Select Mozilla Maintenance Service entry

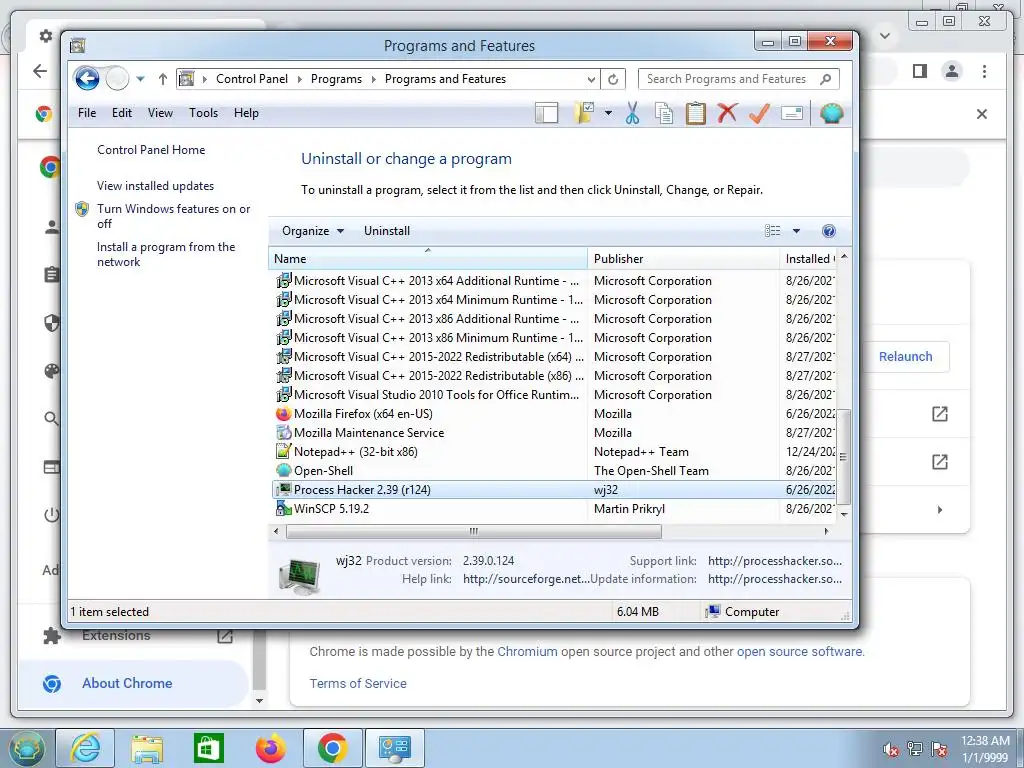pyautogui.click(x=553, y=433)
